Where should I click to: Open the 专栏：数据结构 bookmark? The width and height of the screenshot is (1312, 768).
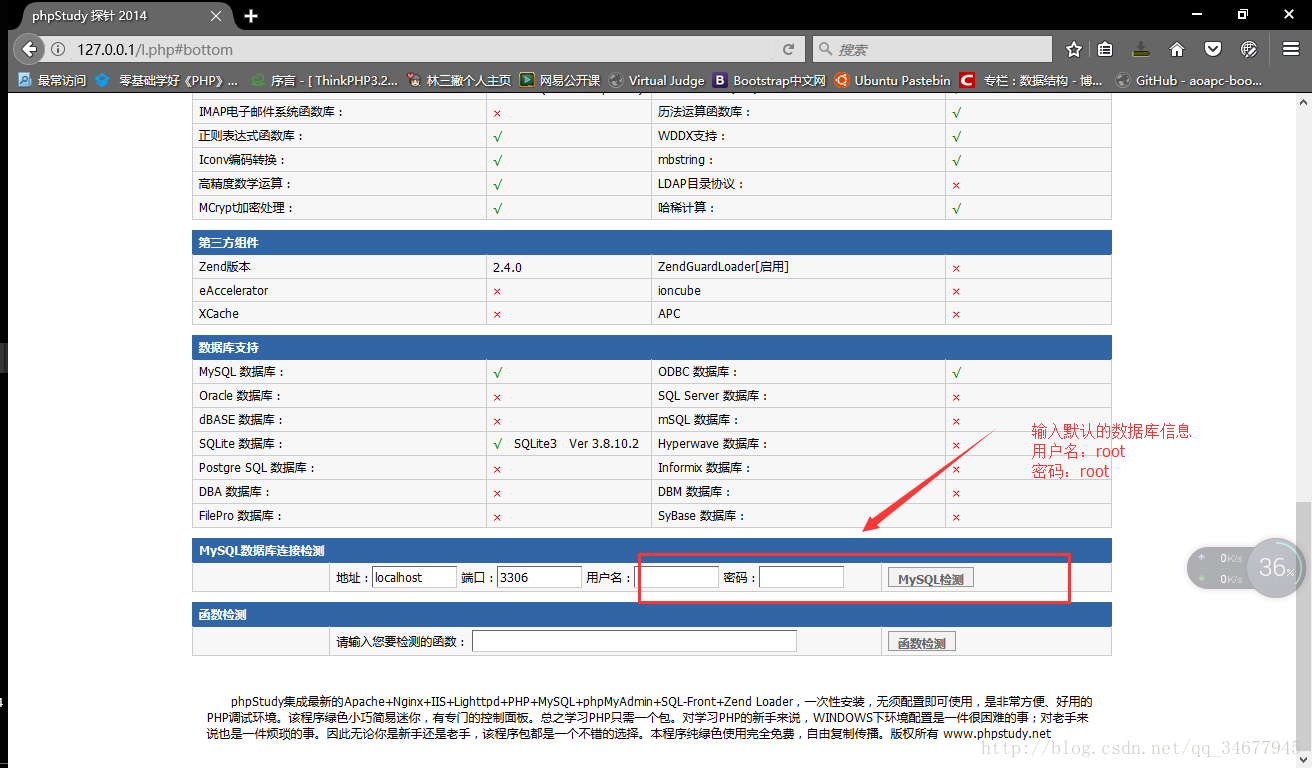[x=1031, y=80]
